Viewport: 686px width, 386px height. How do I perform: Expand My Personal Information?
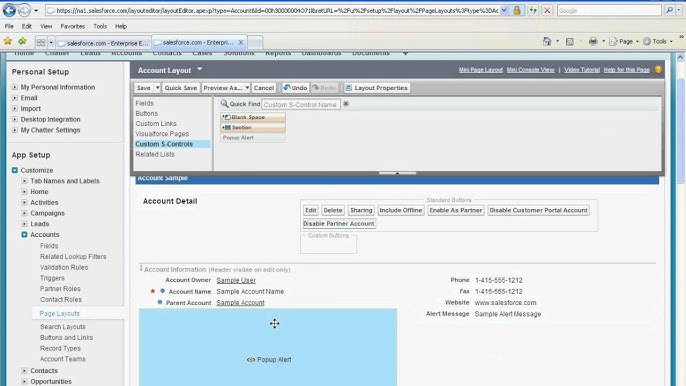click(x=15, y=87)
